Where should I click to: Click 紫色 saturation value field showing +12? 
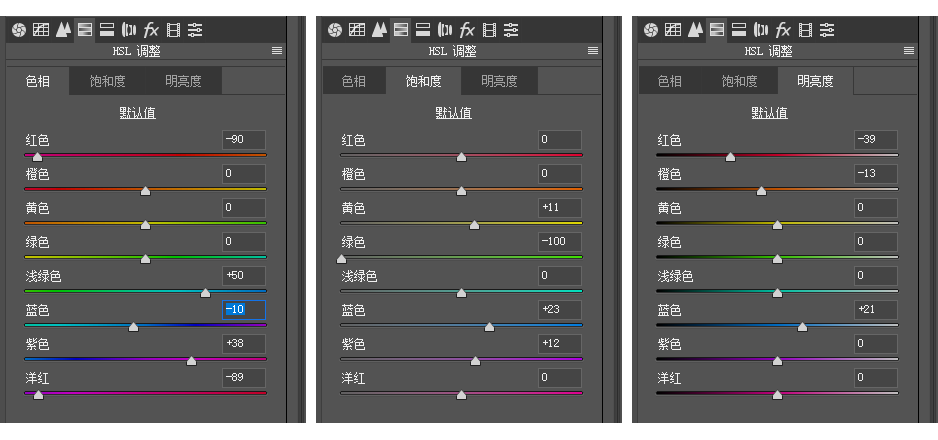pos(560,344)
